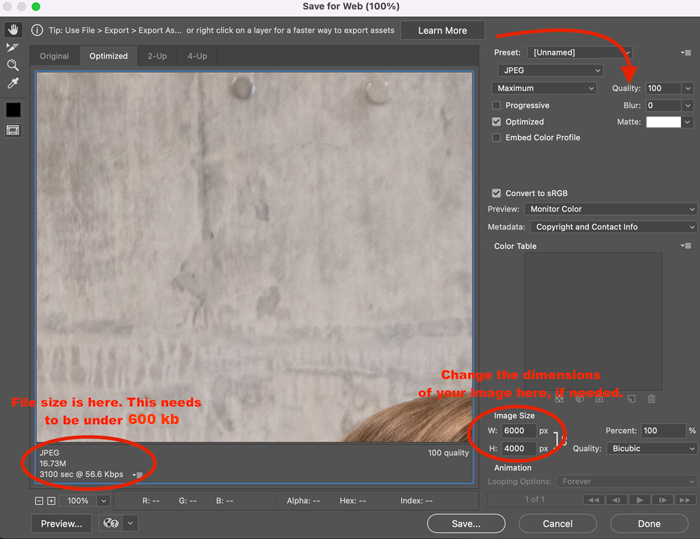Click the Cancel button

tap(558, 523)
